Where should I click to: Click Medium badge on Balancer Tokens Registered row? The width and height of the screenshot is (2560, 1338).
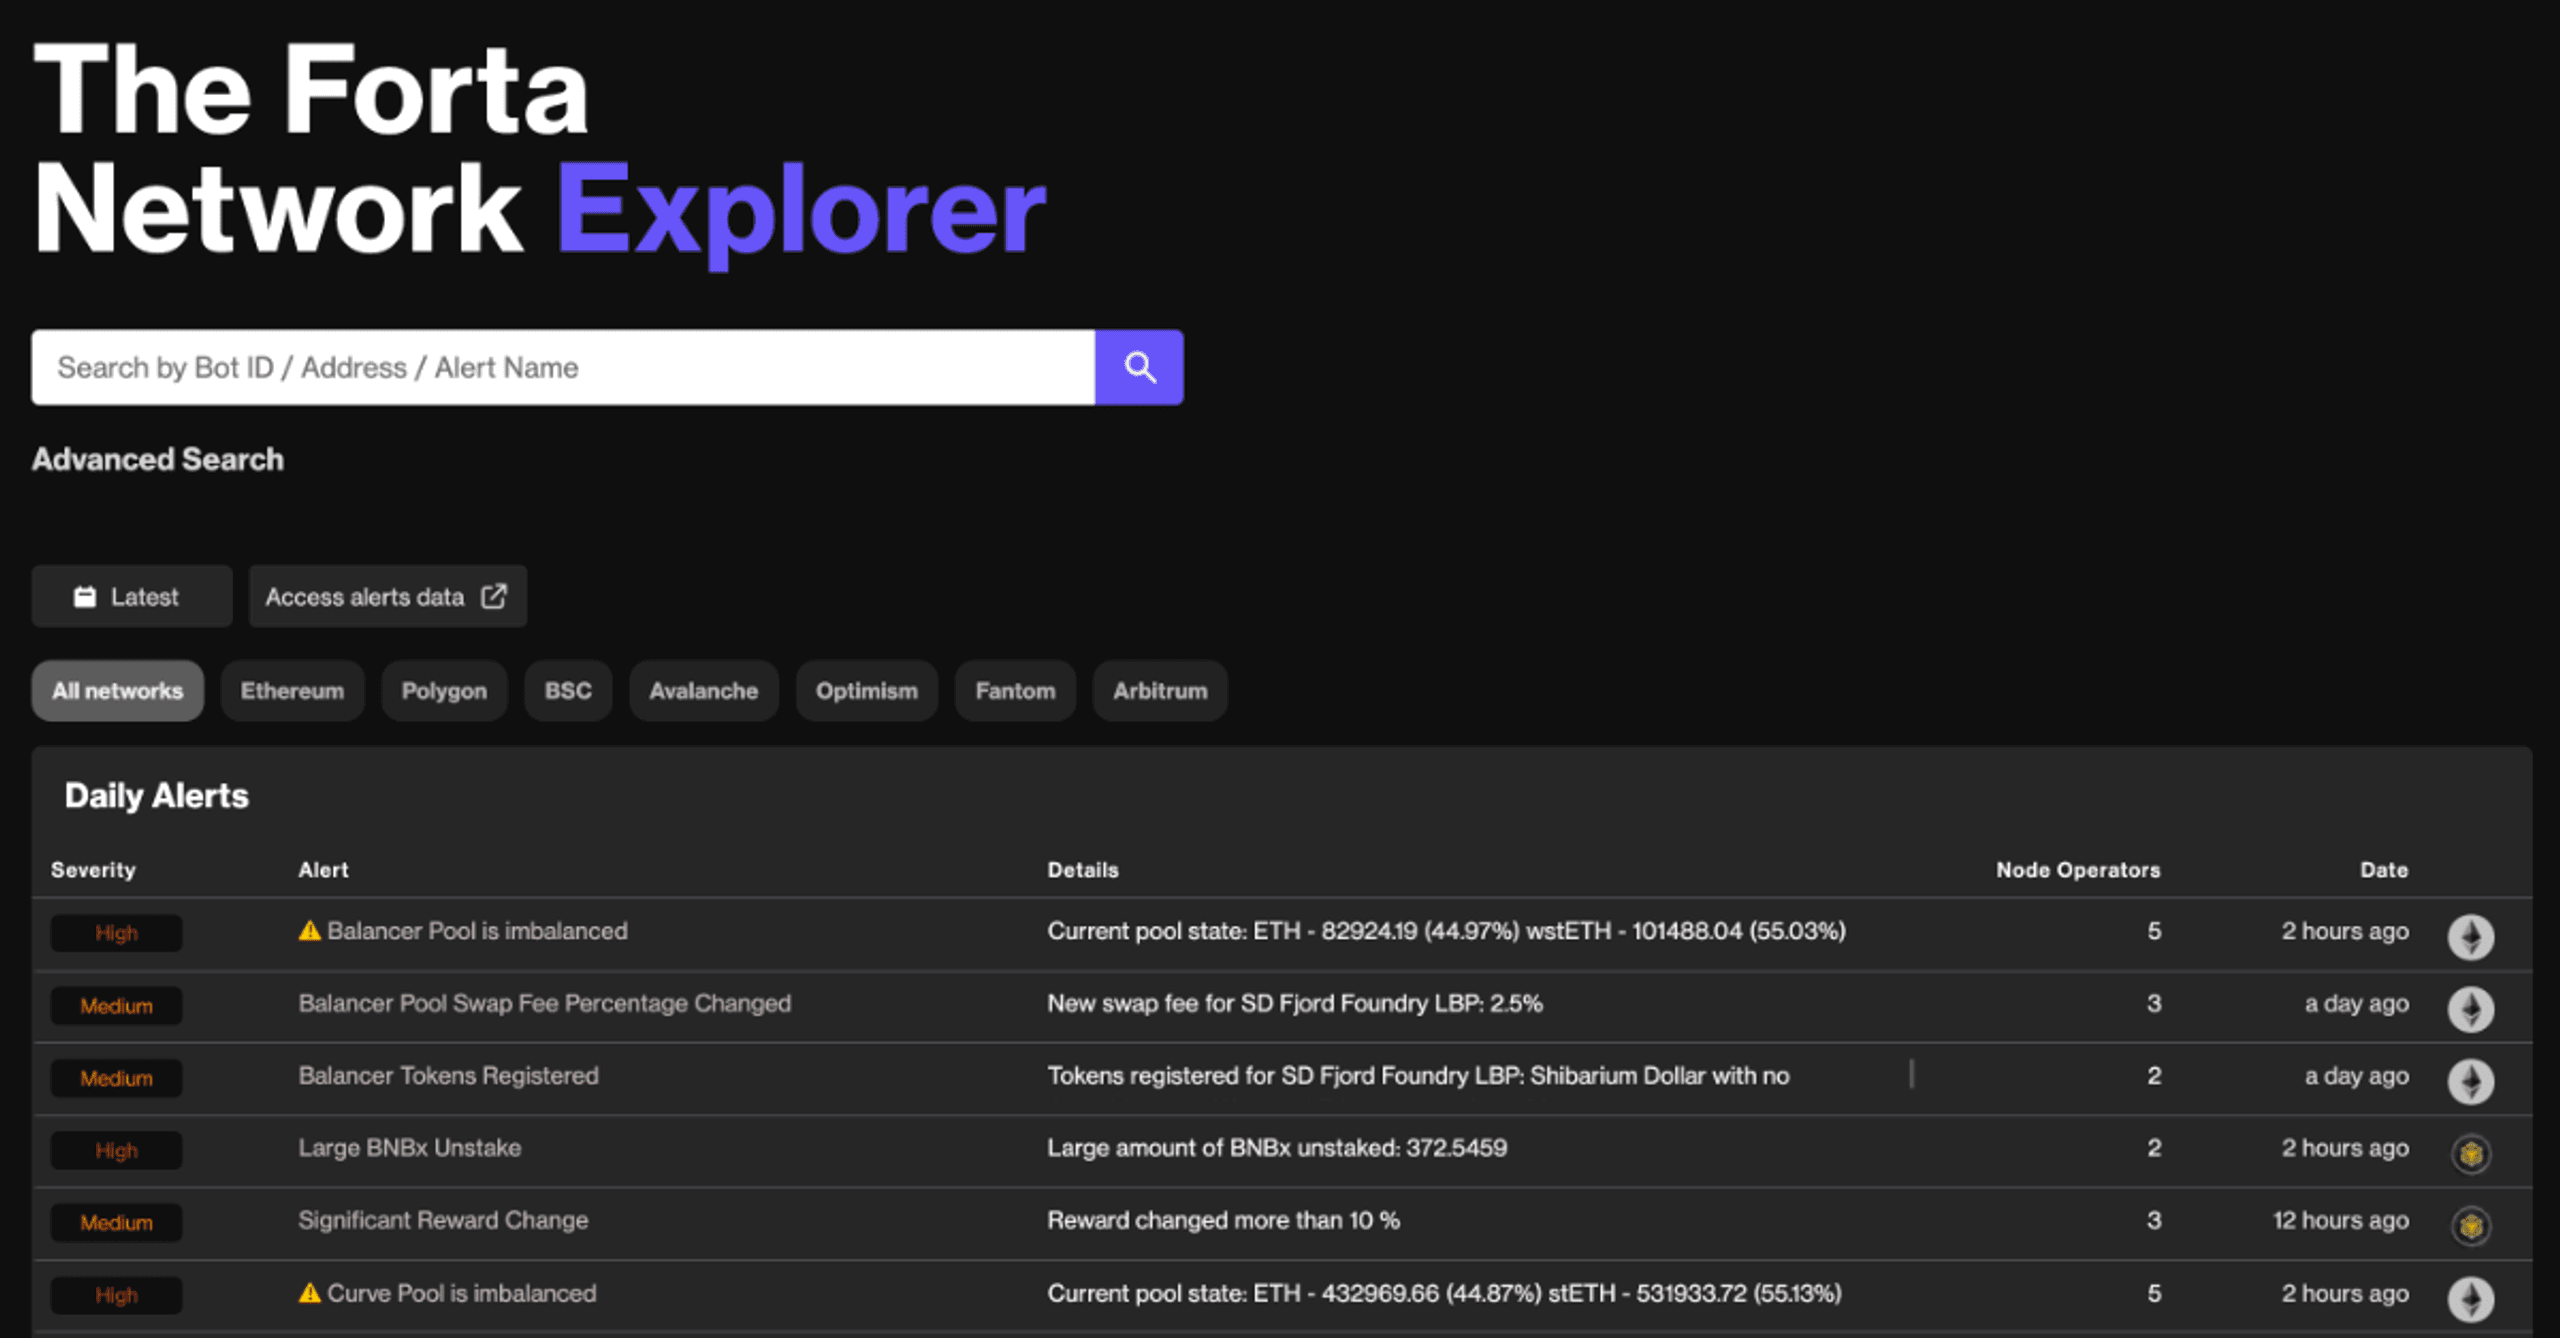[117, 1078]
